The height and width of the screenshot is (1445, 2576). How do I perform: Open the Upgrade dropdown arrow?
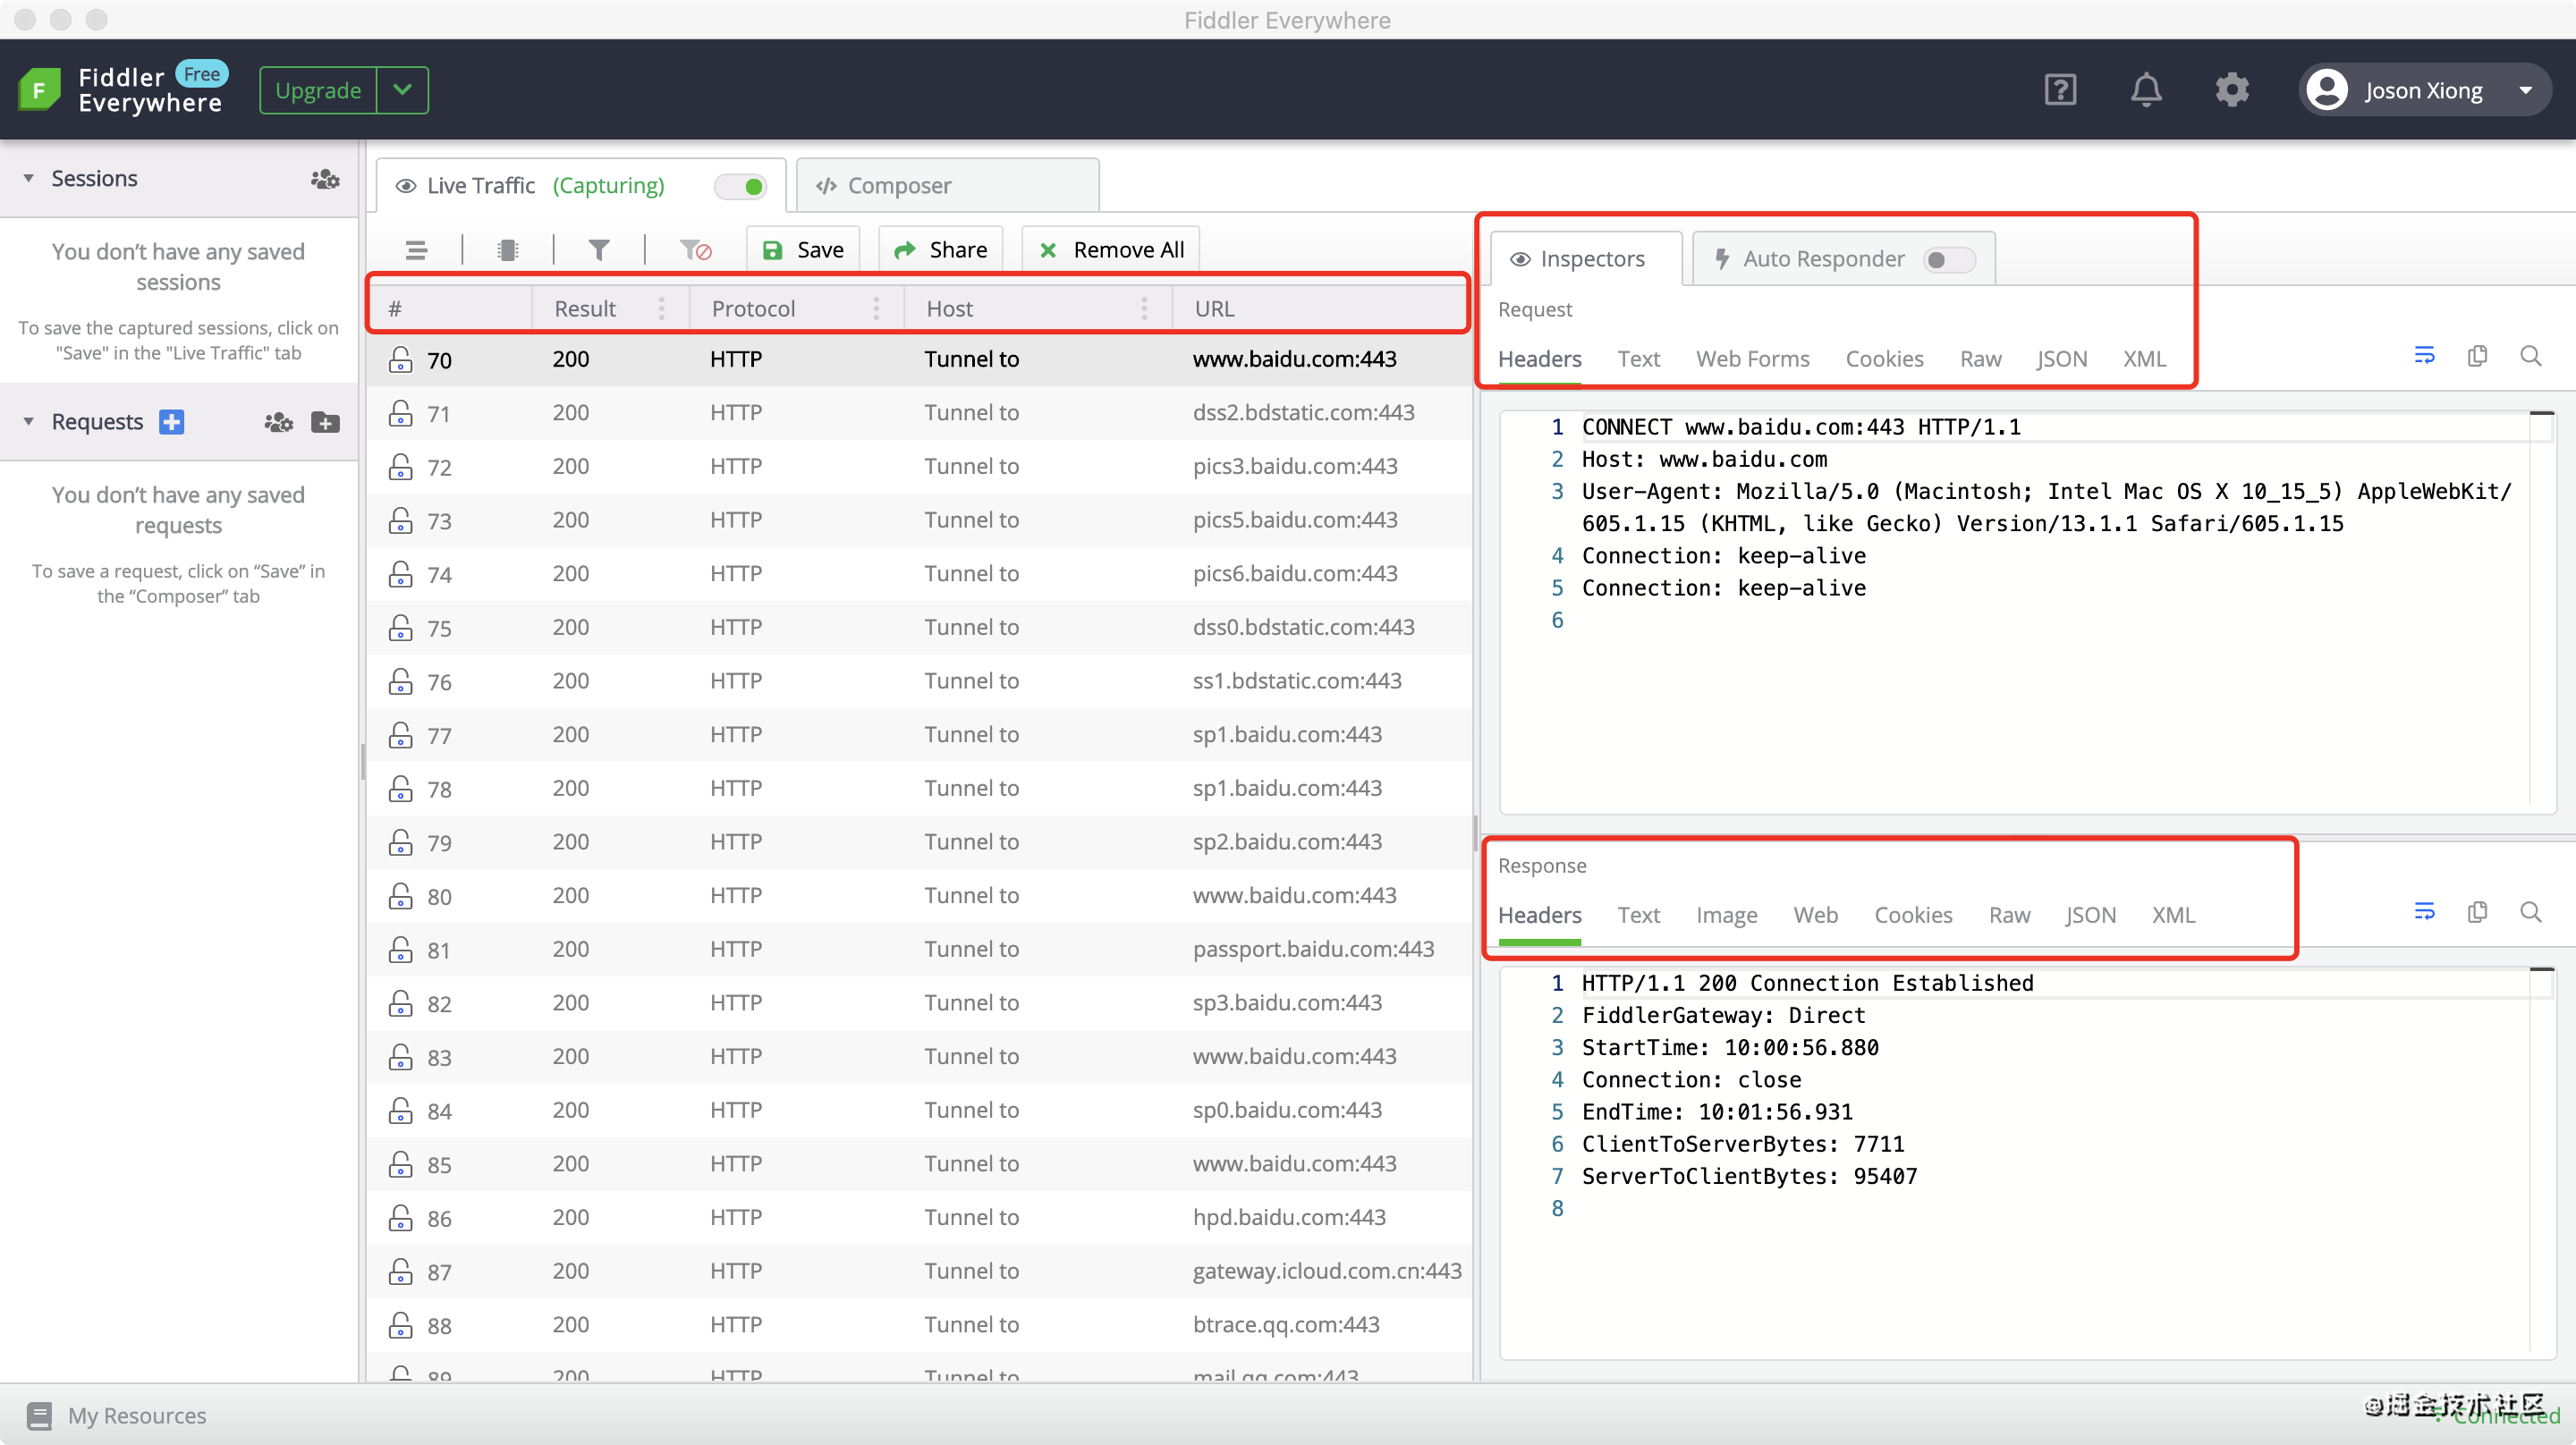click(402, 90)
